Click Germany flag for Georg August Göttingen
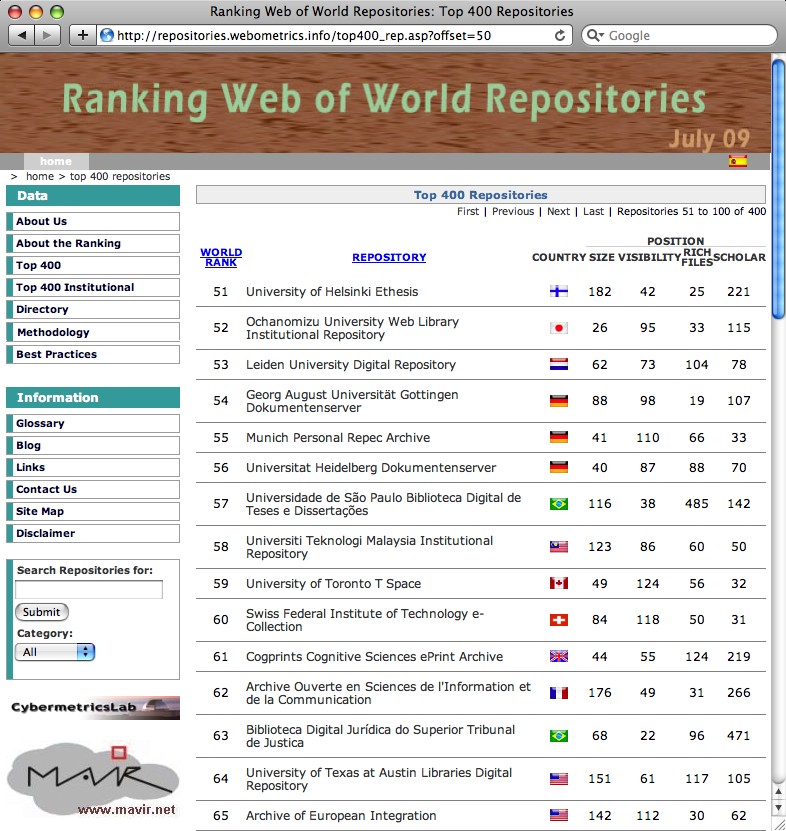 (x=559, y=401)
